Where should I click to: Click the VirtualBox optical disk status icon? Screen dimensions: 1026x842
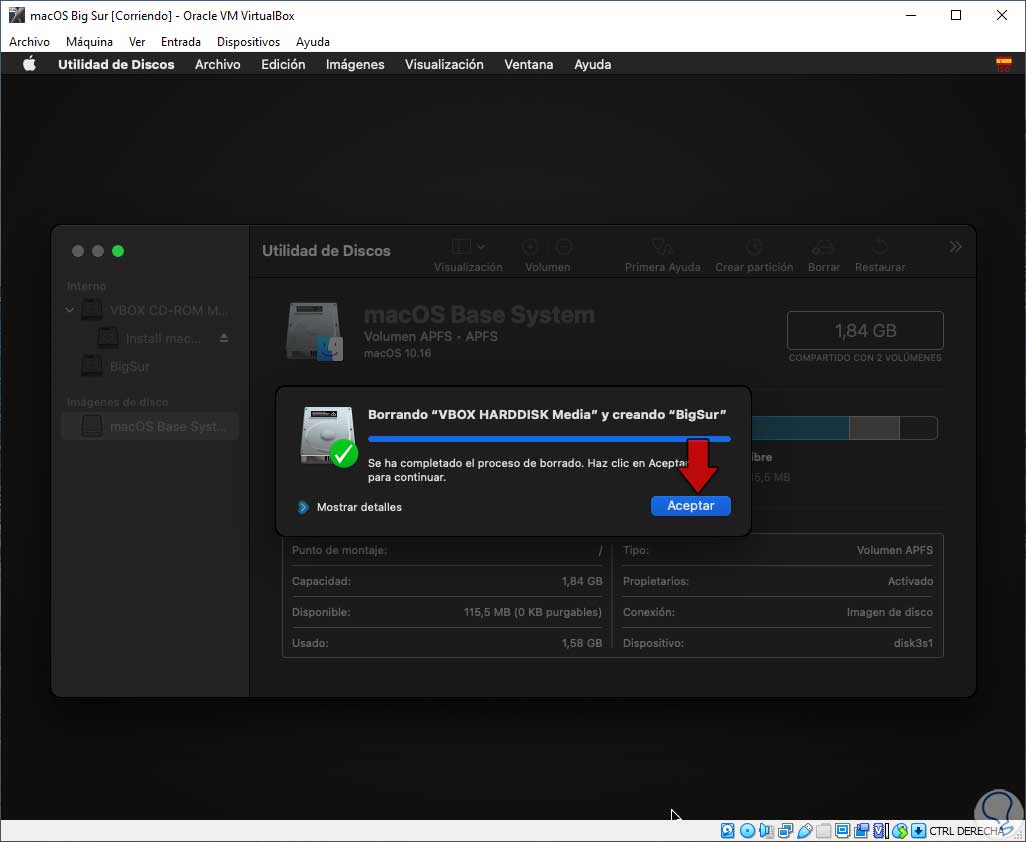tap(747, 831)
